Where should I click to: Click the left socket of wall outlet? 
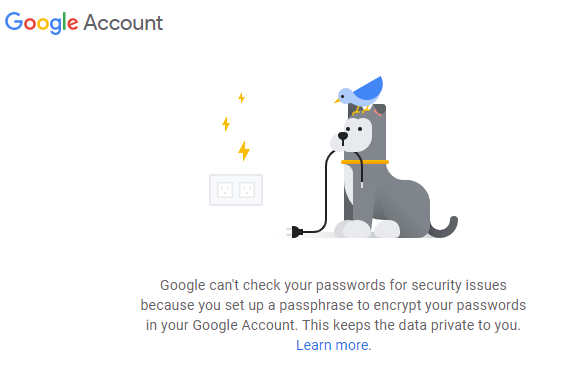[225, 190]
